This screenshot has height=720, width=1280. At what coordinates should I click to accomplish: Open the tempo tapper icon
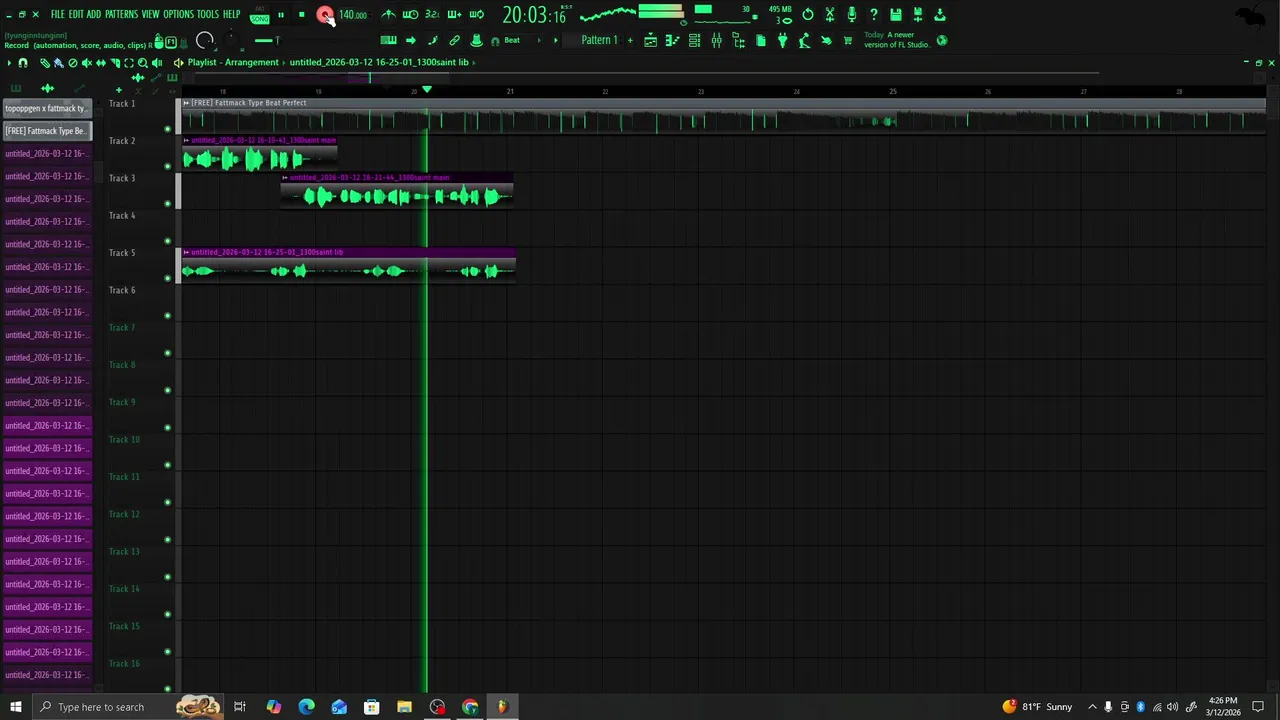[x=805, y=41]
